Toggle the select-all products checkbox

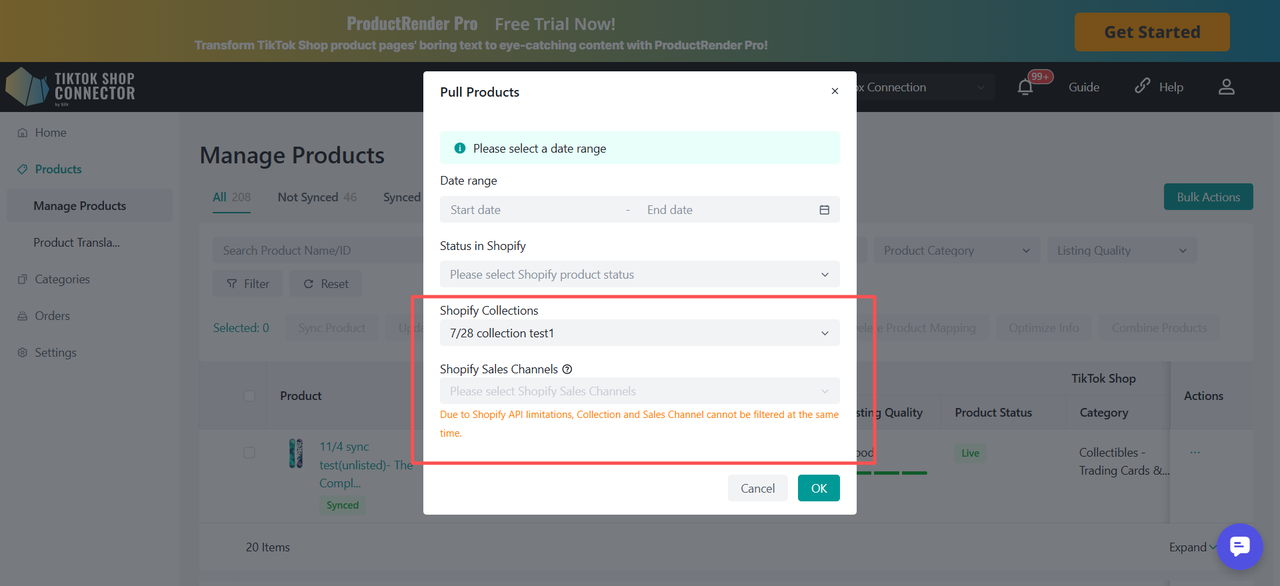coord(250,396)
